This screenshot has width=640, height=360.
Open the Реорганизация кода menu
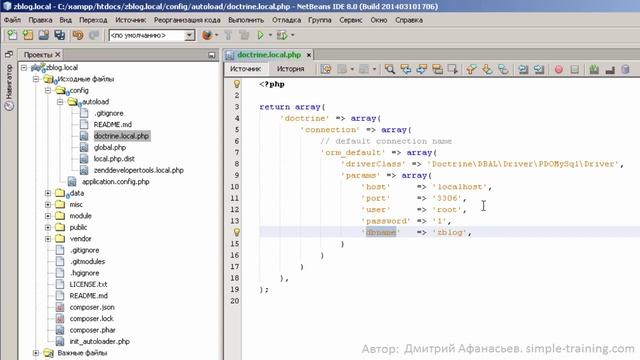pos(187,20)
